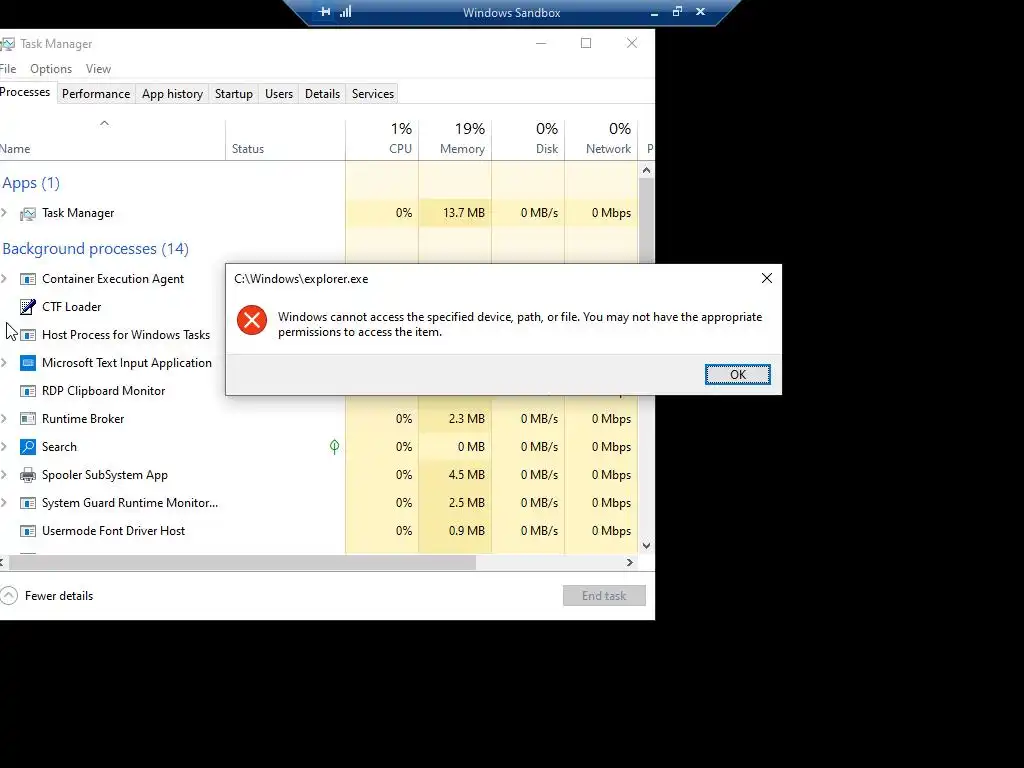Screen dimensions: 1024x768
Task: Click the CTF Loader pen icon
Action: 27,307
